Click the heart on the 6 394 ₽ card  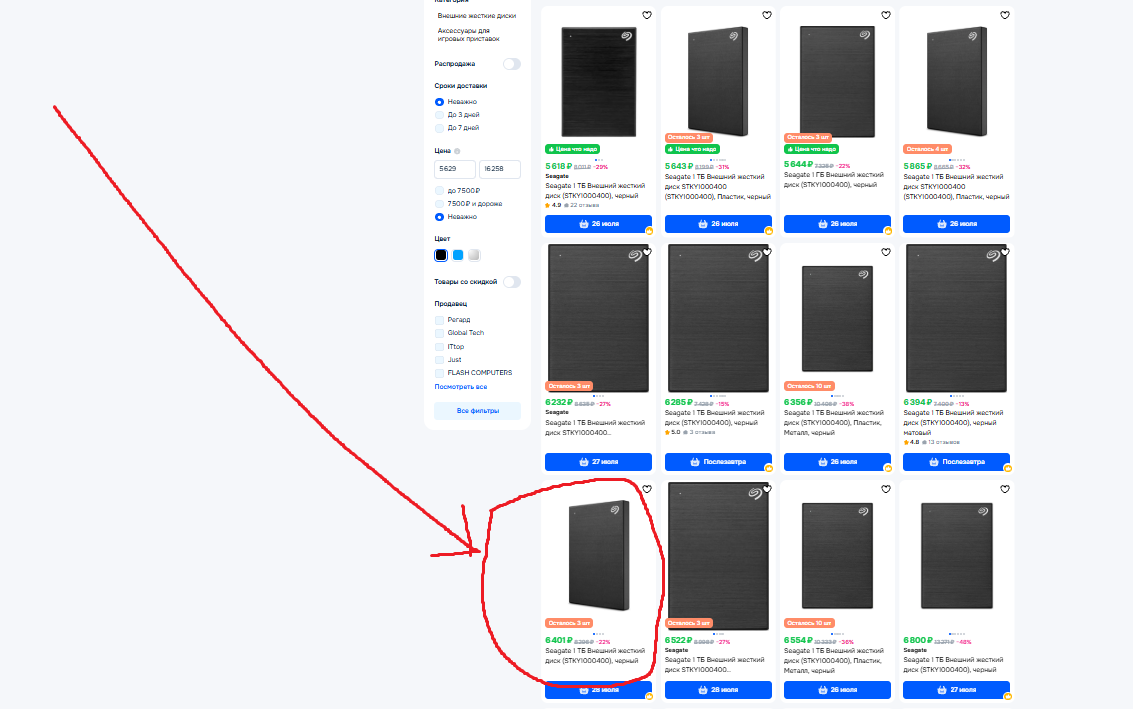click(x=1005, y=252)
